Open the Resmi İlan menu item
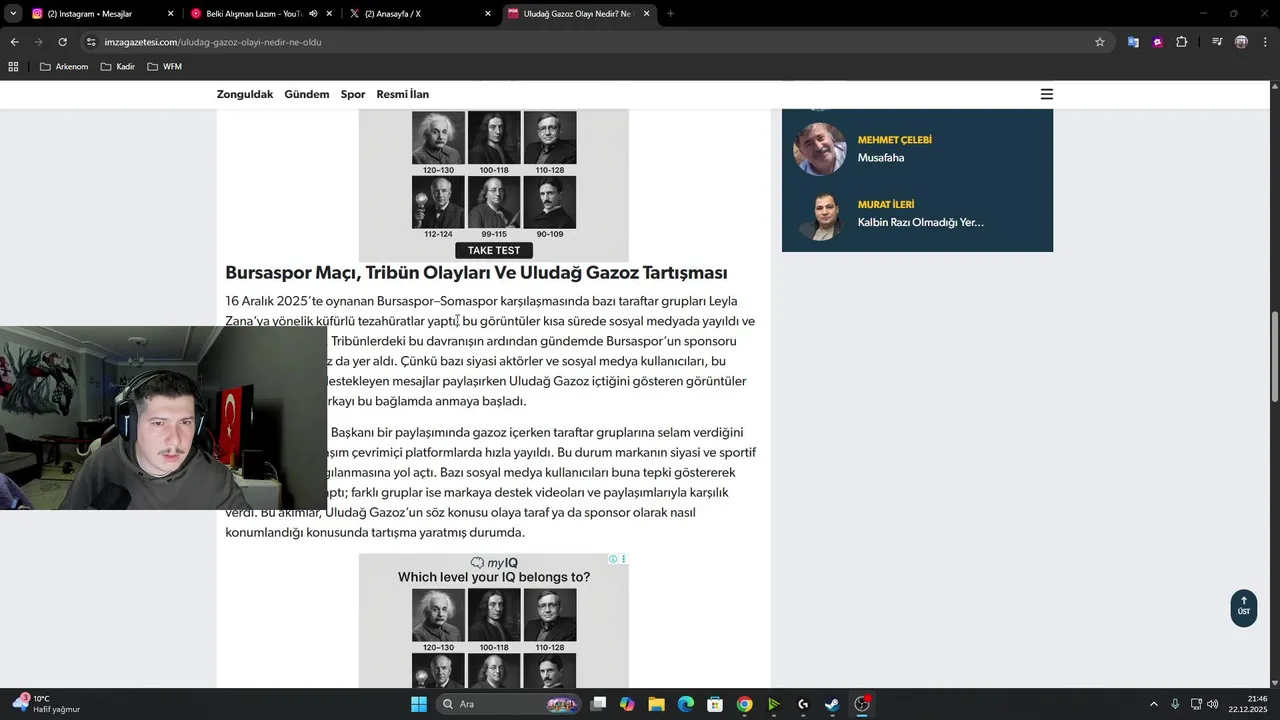Image resolution: width=1280 pixels, height=720 pixels. 402,94
